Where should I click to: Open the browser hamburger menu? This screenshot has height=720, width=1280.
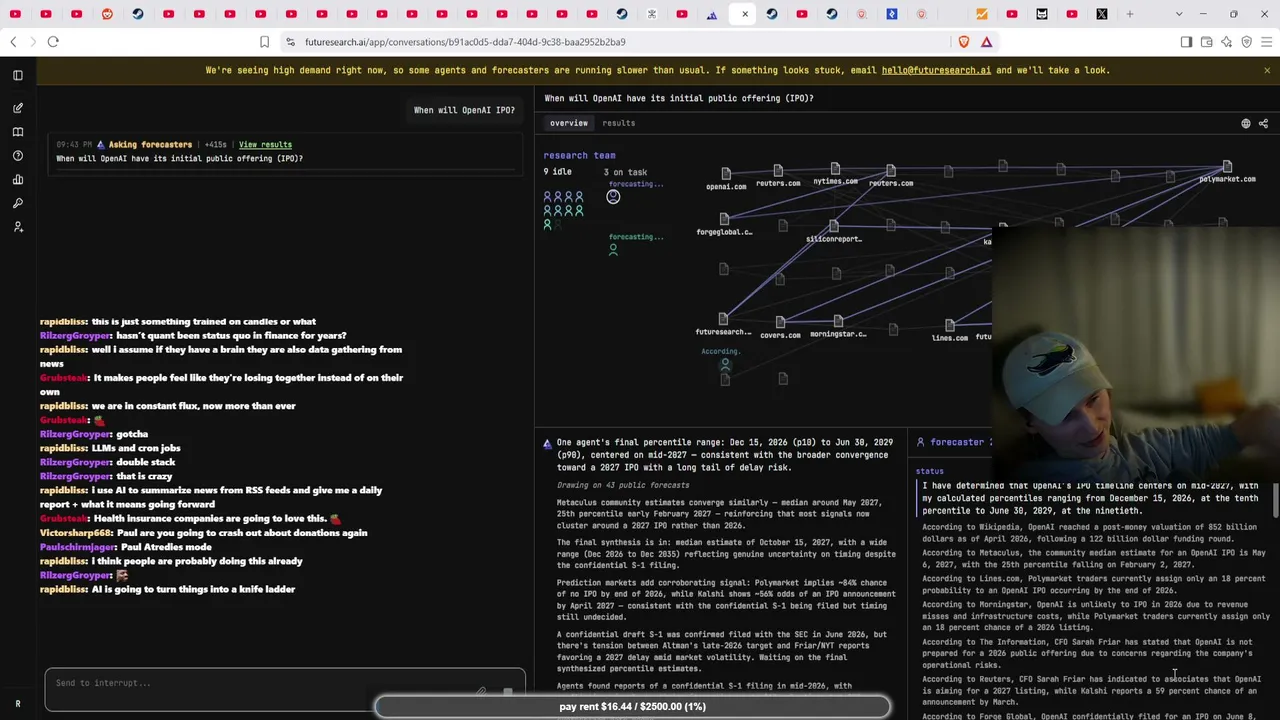point(1267,42)
